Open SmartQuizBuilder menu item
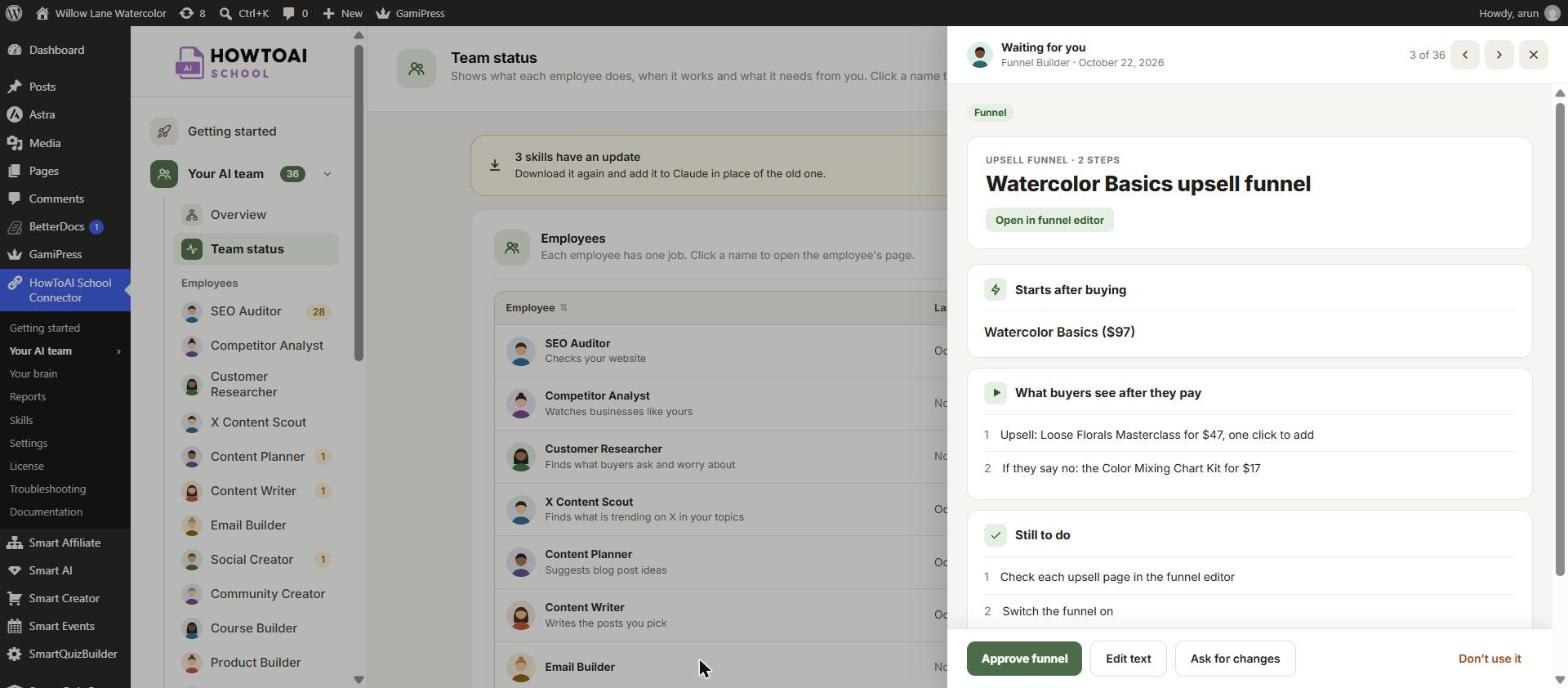This screenshot has width=1568, height=688. [72, 654]
